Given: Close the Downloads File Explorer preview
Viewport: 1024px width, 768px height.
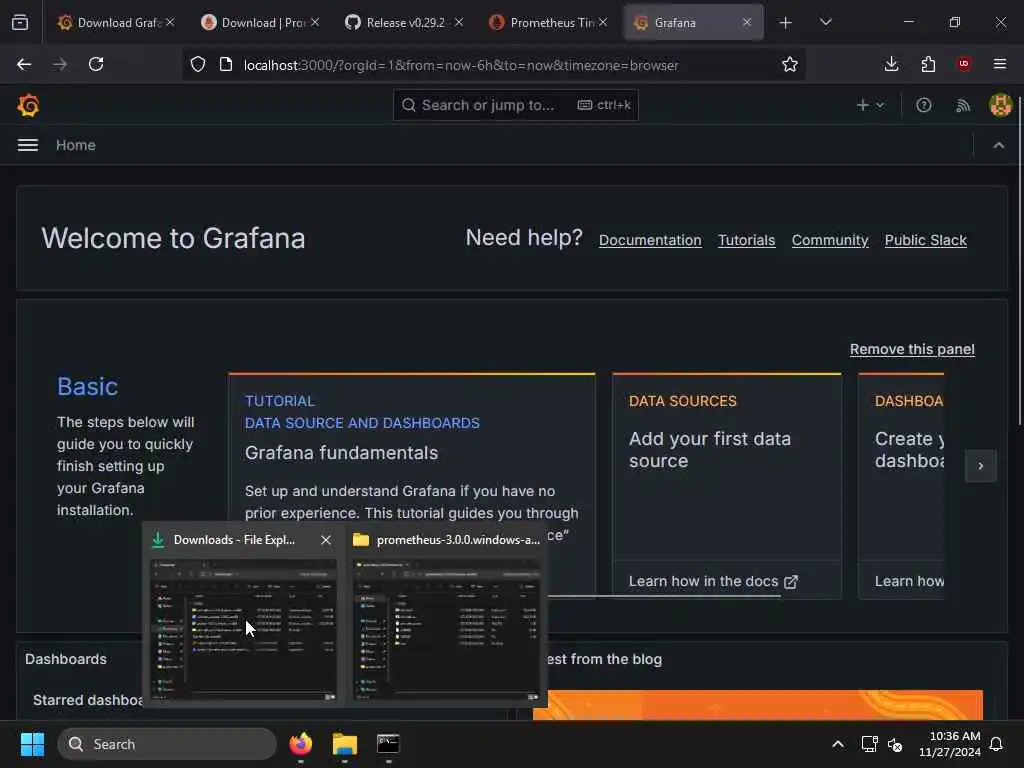Looking at the screenshot, I should point(326,540).
